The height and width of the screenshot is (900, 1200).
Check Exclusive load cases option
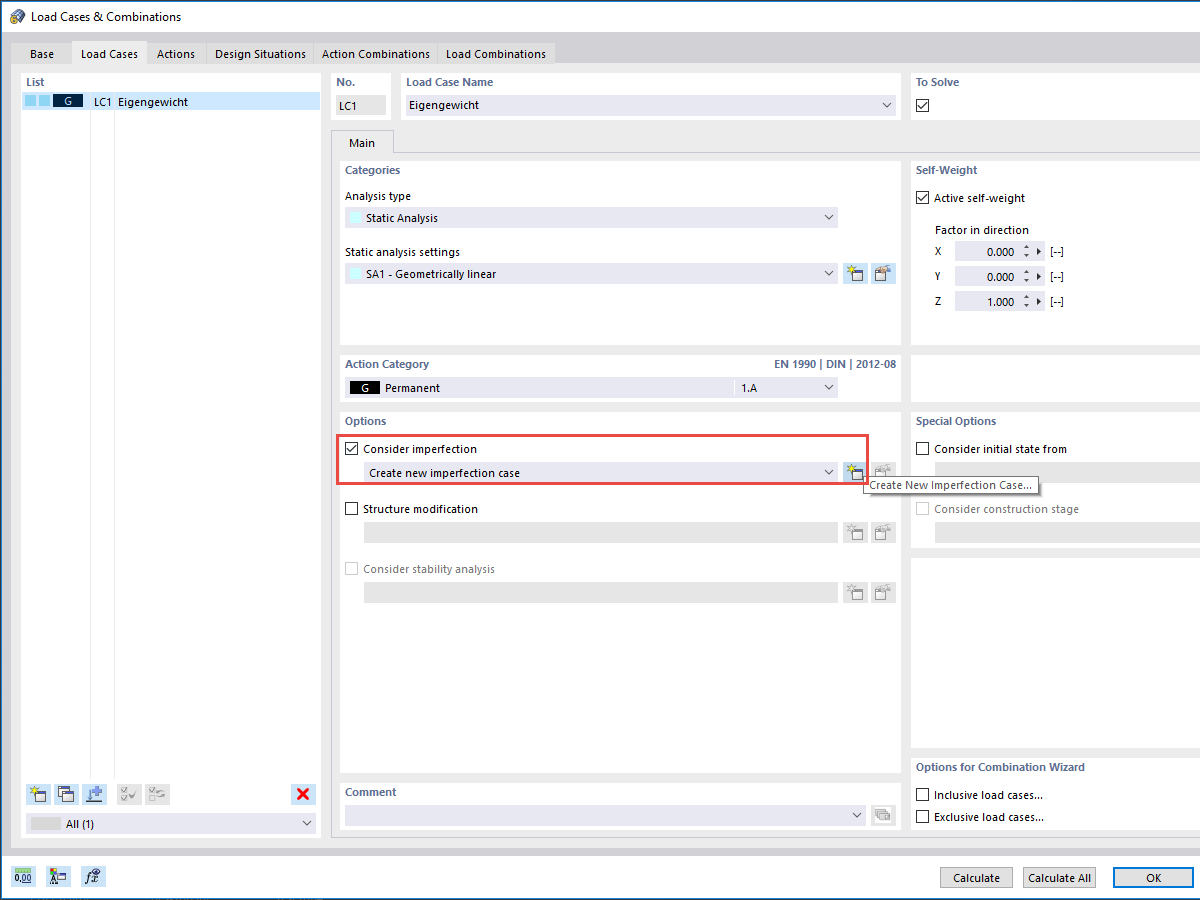point(923,817)
